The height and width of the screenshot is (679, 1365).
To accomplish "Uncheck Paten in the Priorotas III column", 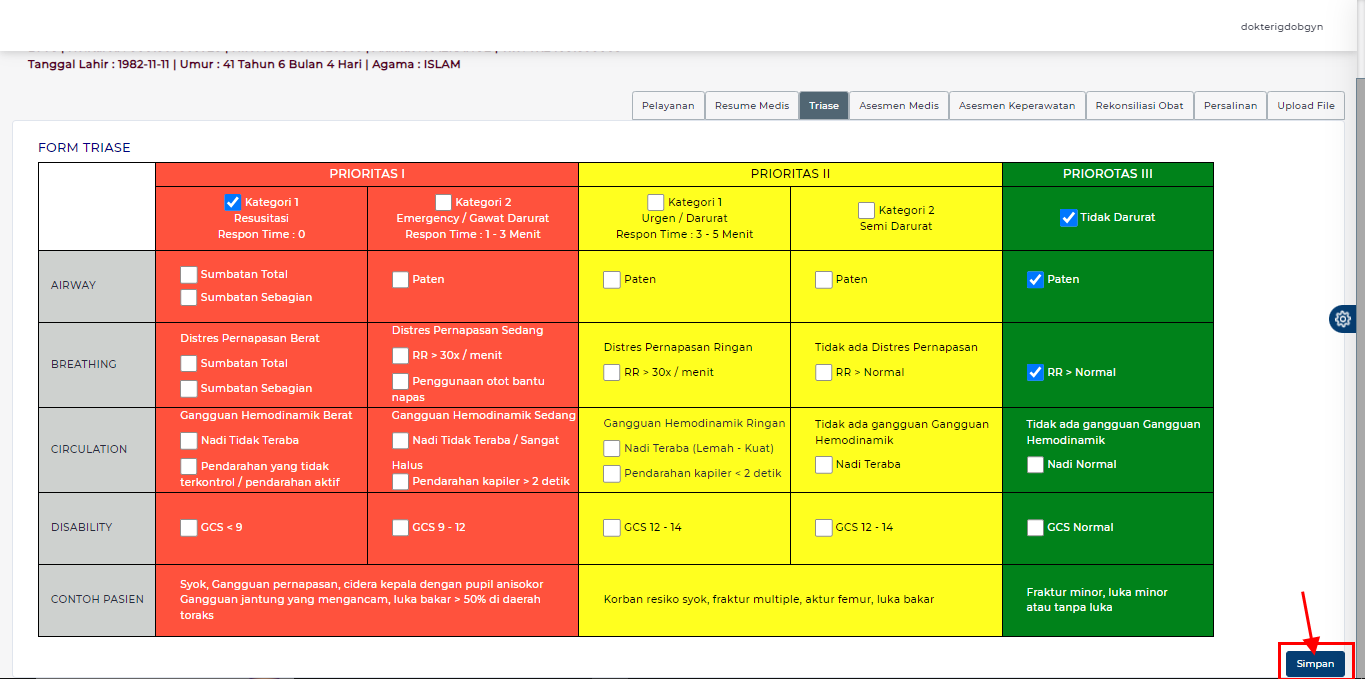I will click(x=1035, y=278).
